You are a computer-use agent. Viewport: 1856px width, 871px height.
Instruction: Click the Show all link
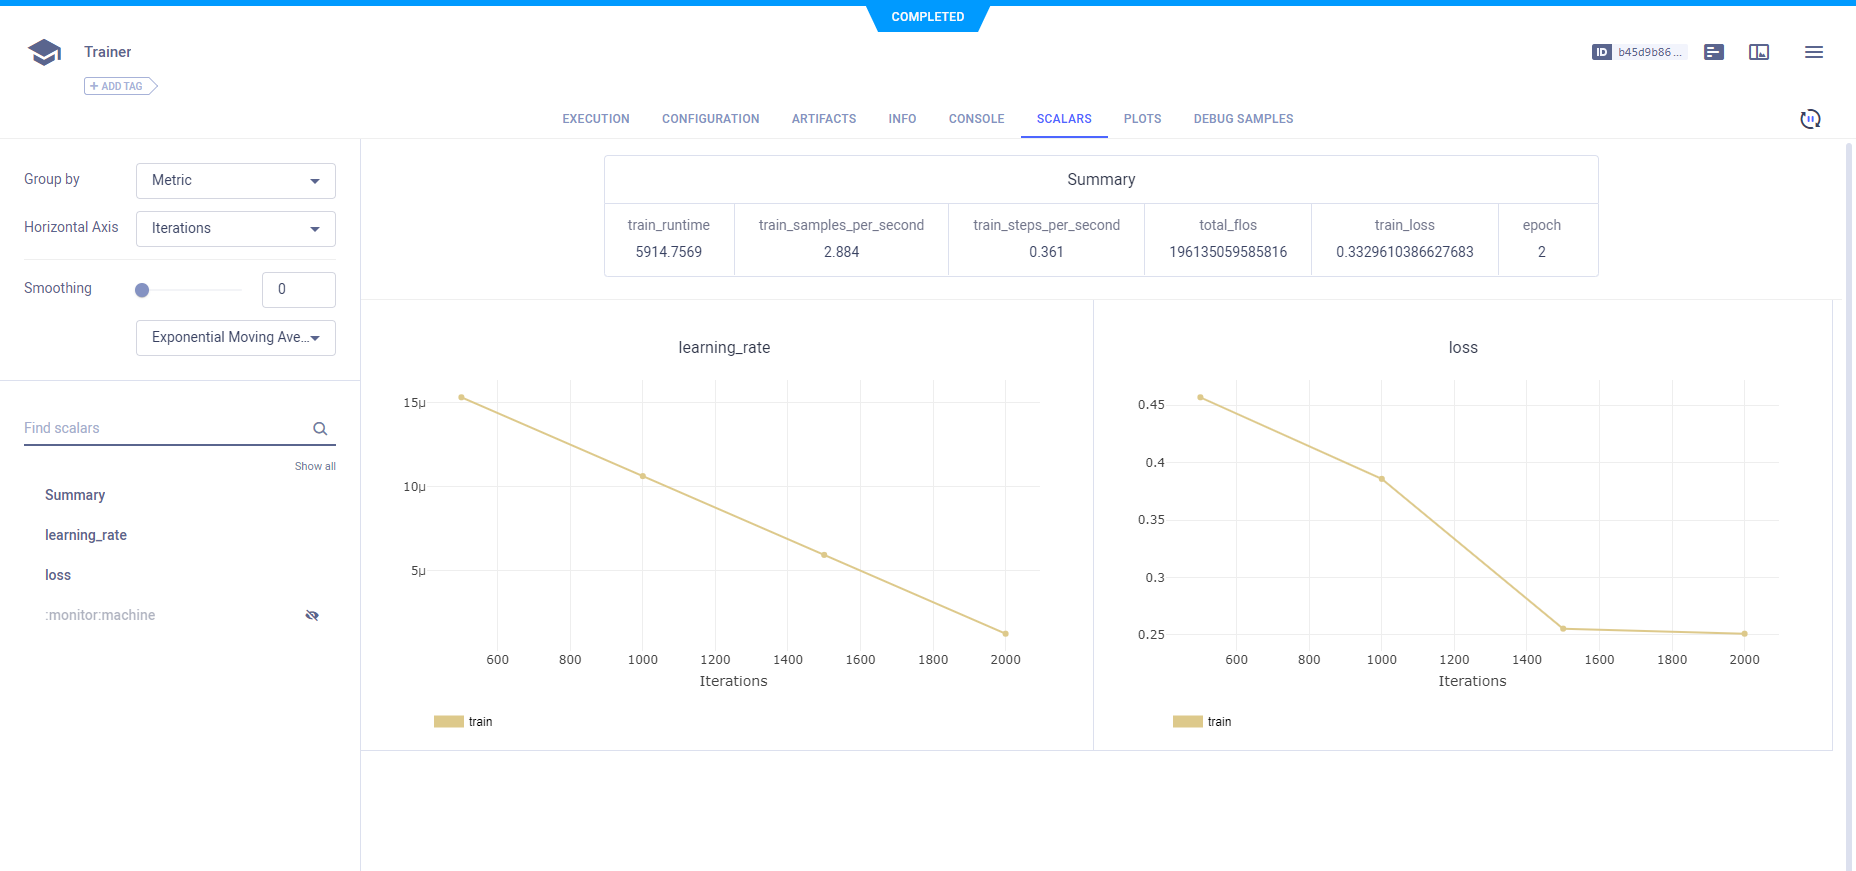click(x=315, y=467)
